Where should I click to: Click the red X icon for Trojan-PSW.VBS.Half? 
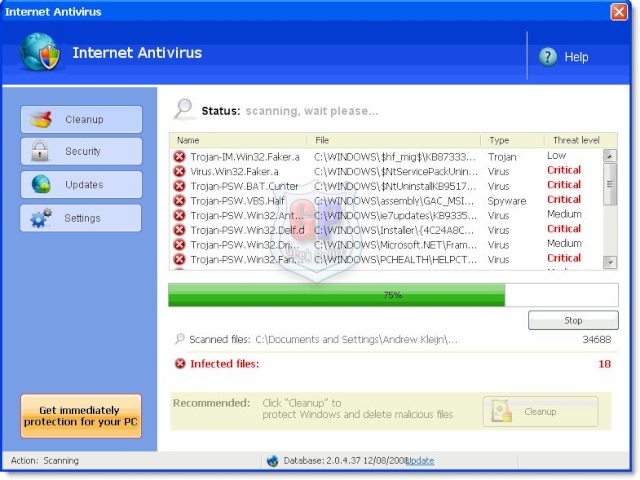tap(179, 201)
